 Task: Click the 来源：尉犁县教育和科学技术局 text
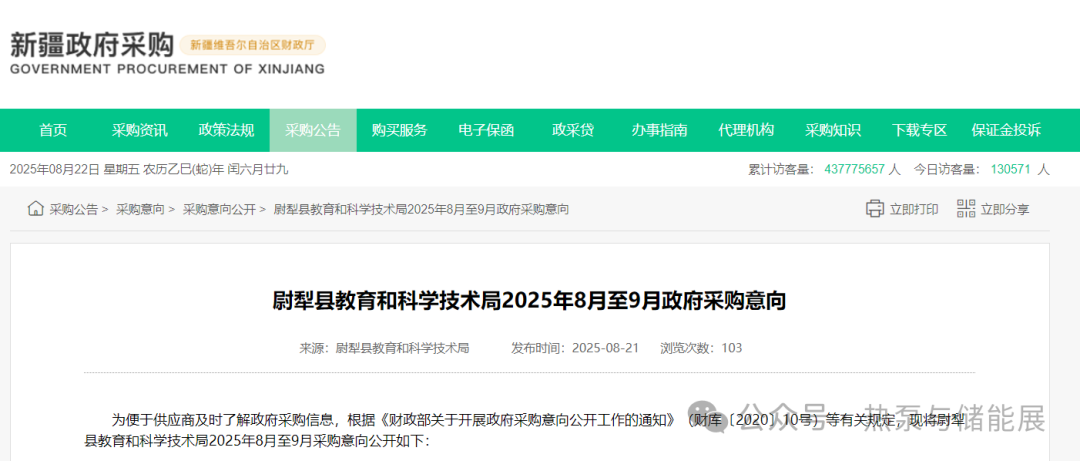click(384, 348)
